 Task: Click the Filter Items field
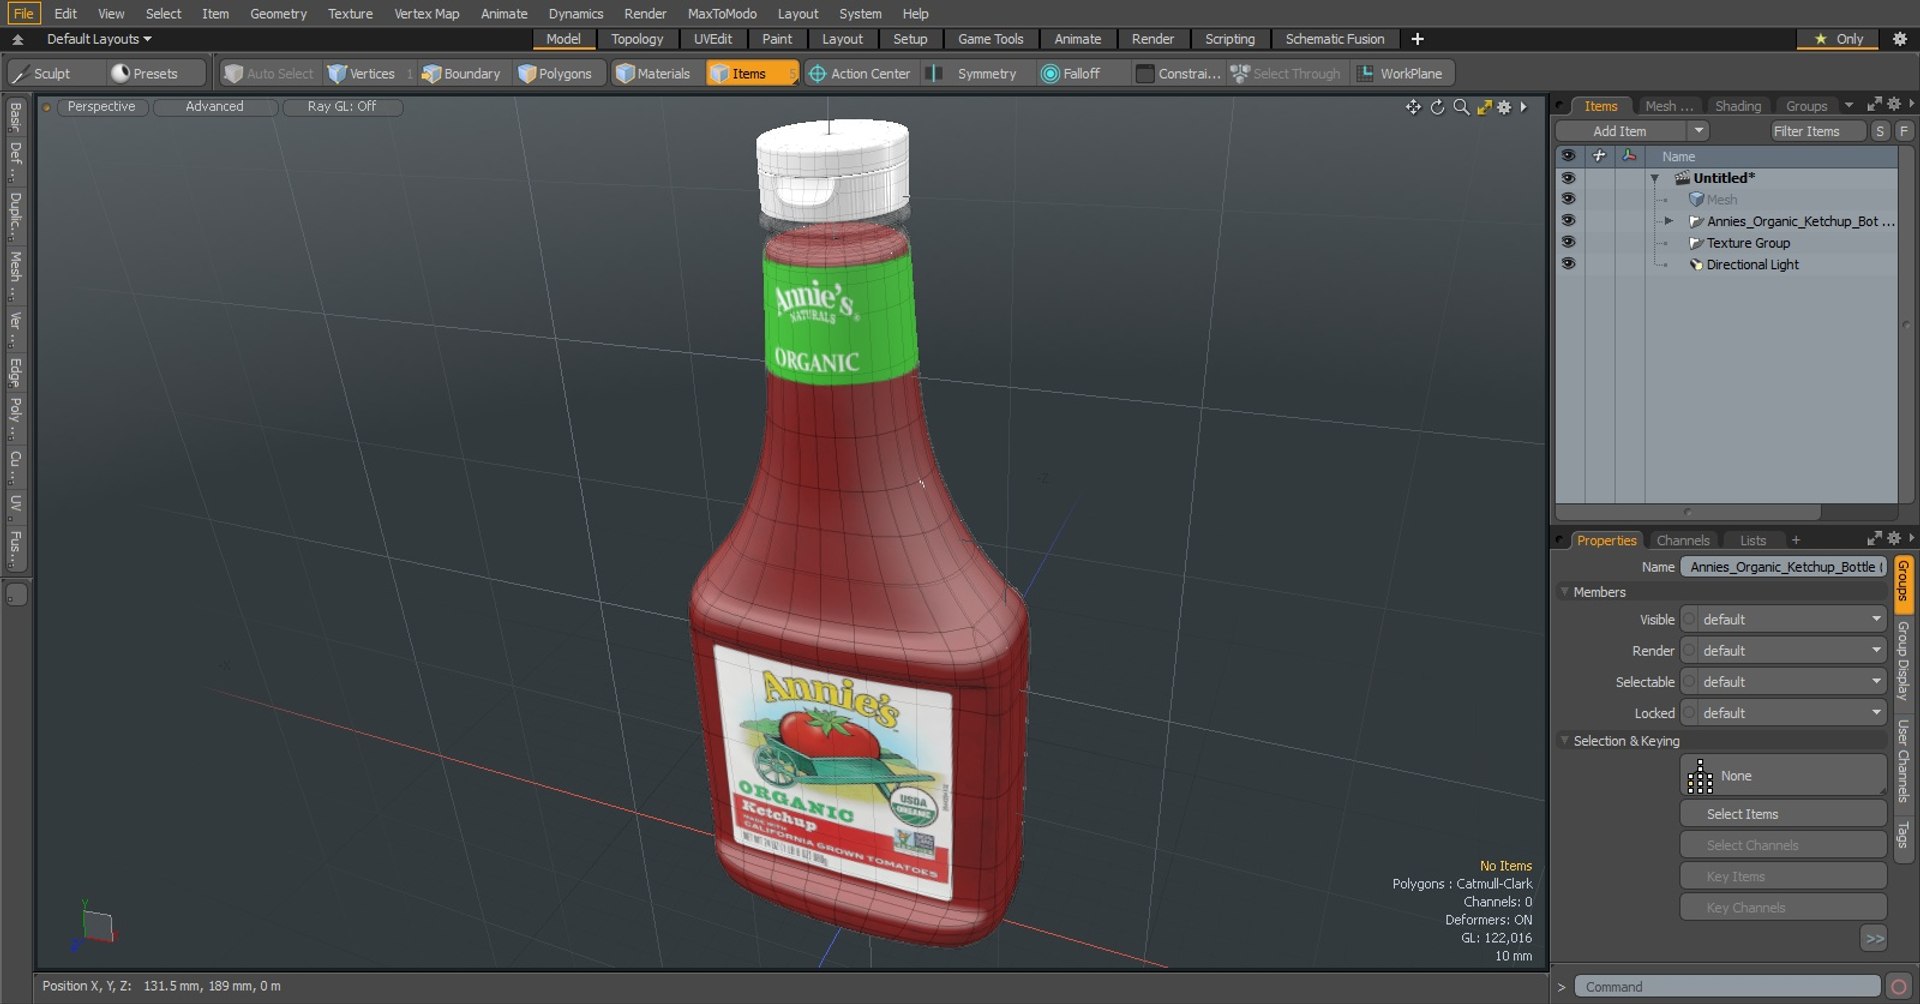click(x=1817, y=131)
